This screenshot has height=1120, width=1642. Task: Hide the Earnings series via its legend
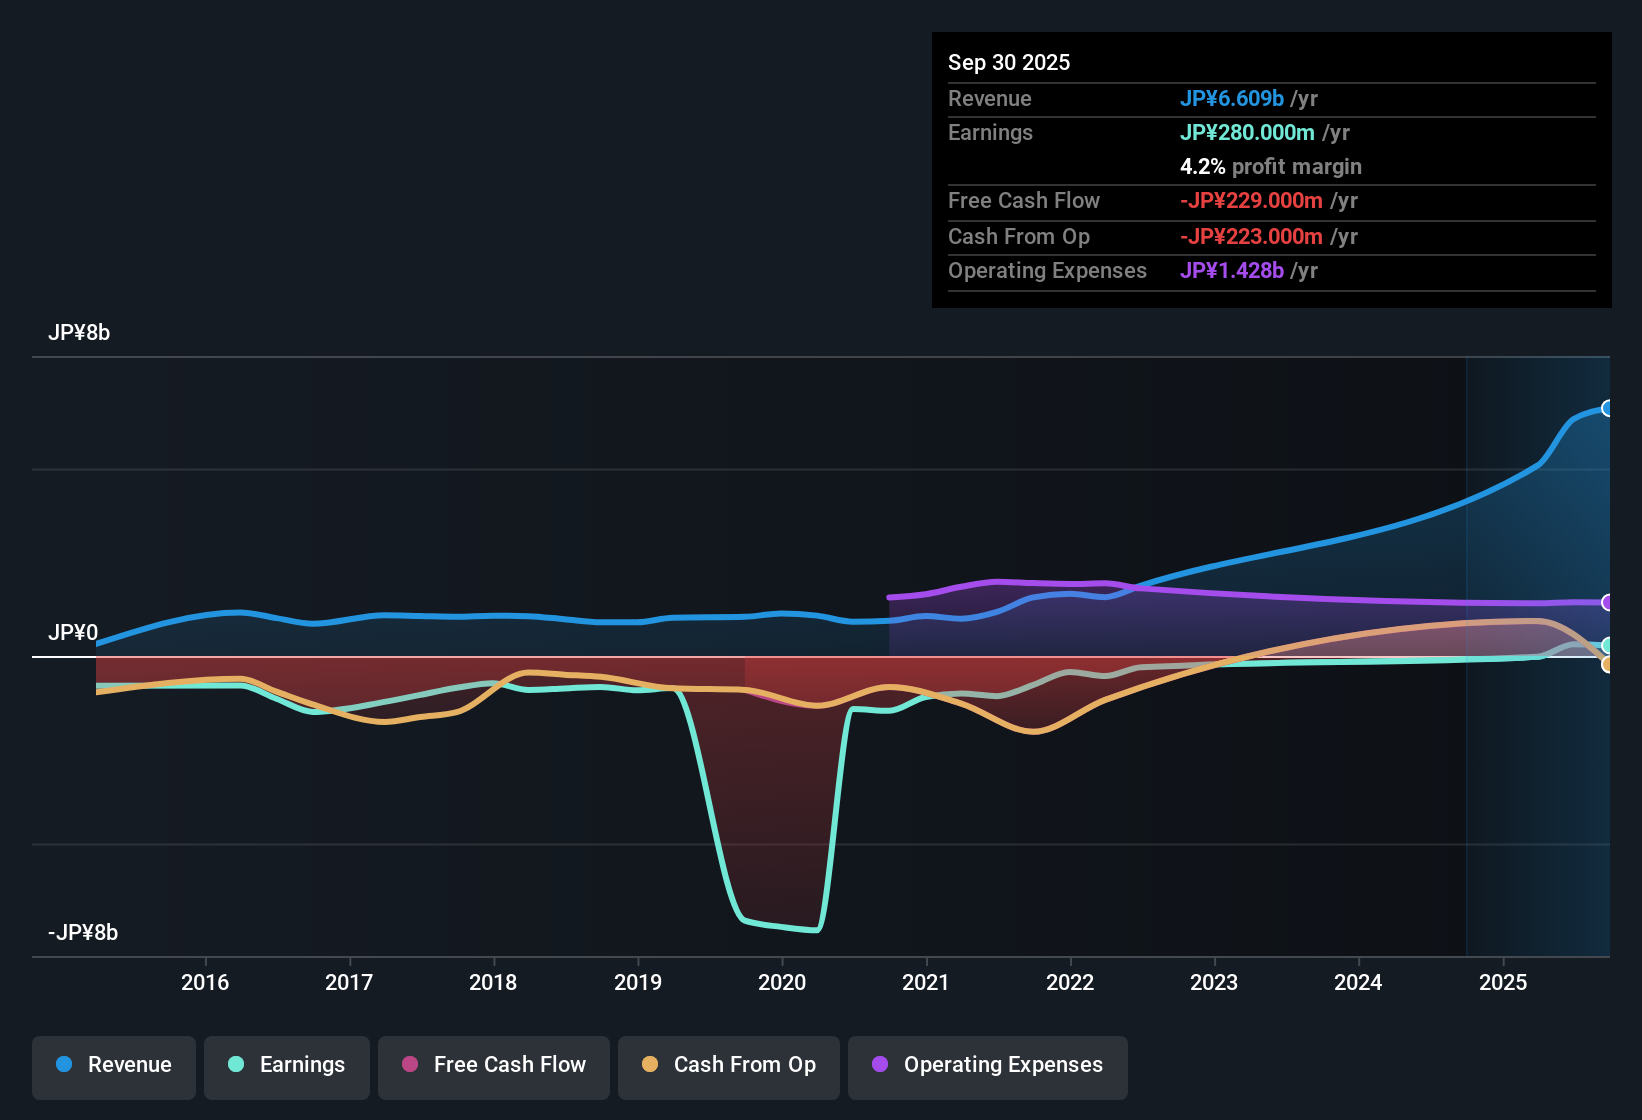[x=286, y=1065]
